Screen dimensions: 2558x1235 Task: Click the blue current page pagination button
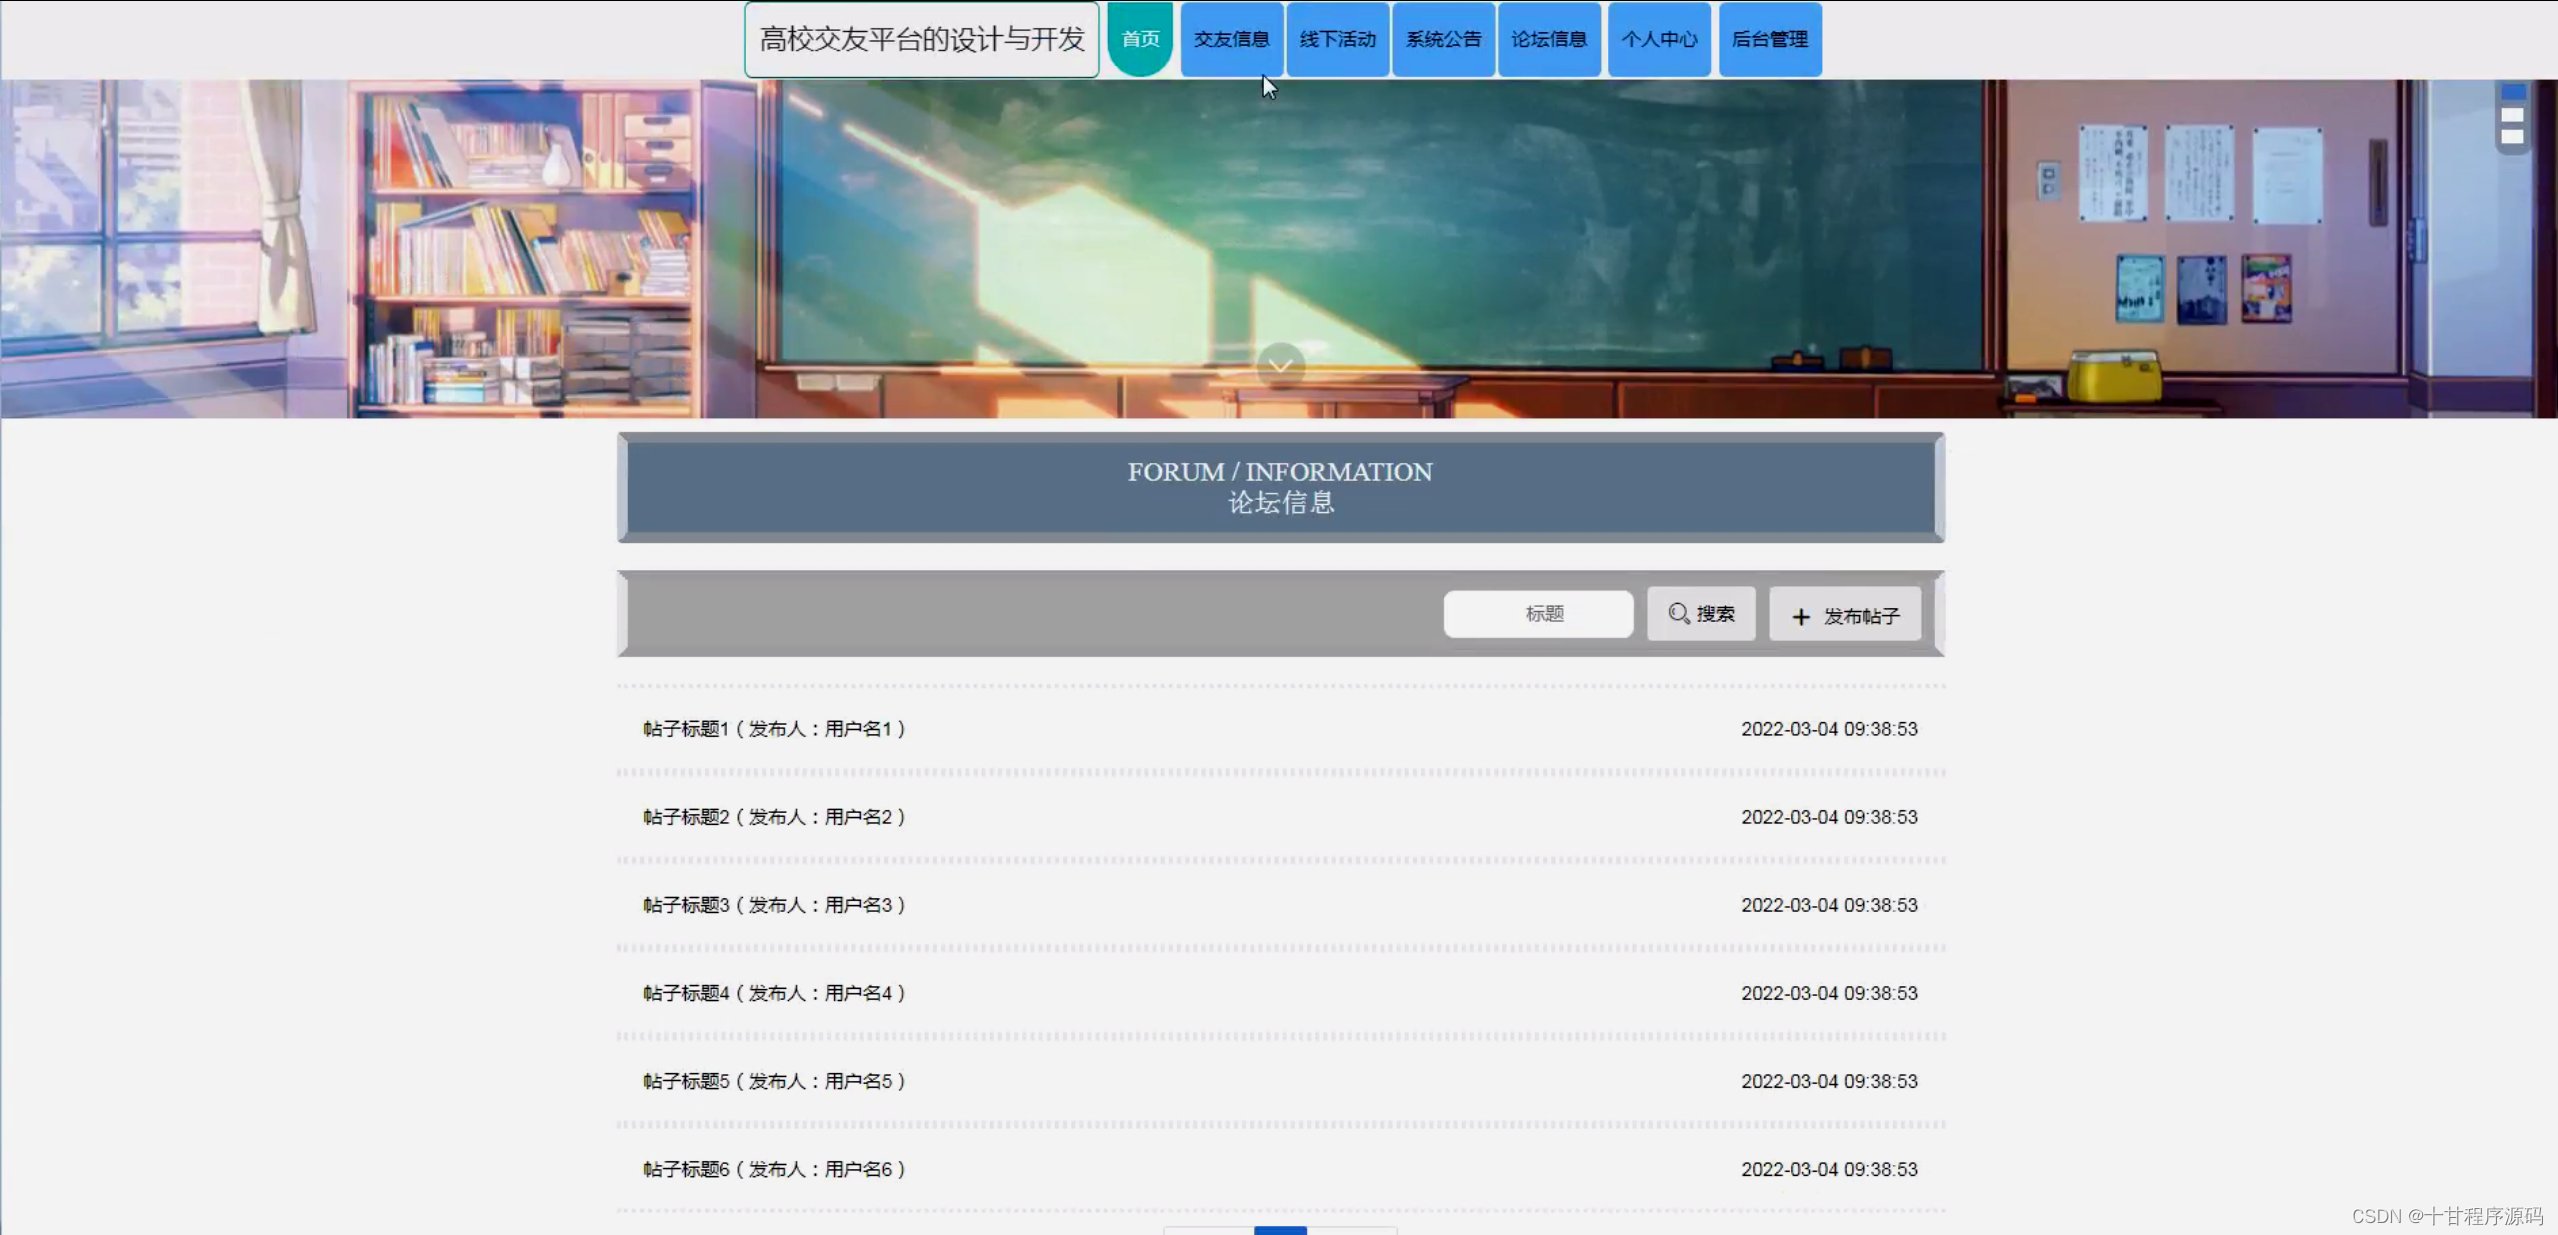1280,1230
